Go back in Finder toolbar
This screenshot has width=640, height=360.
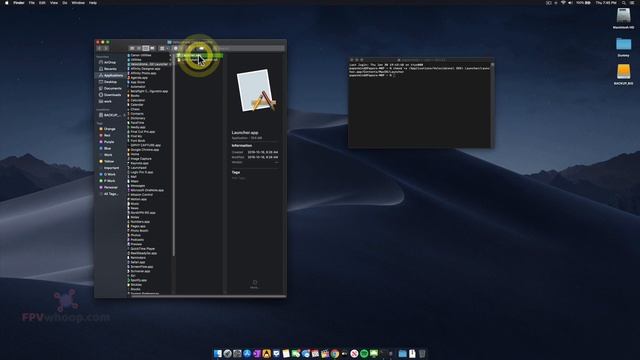[x=99, y=48]
